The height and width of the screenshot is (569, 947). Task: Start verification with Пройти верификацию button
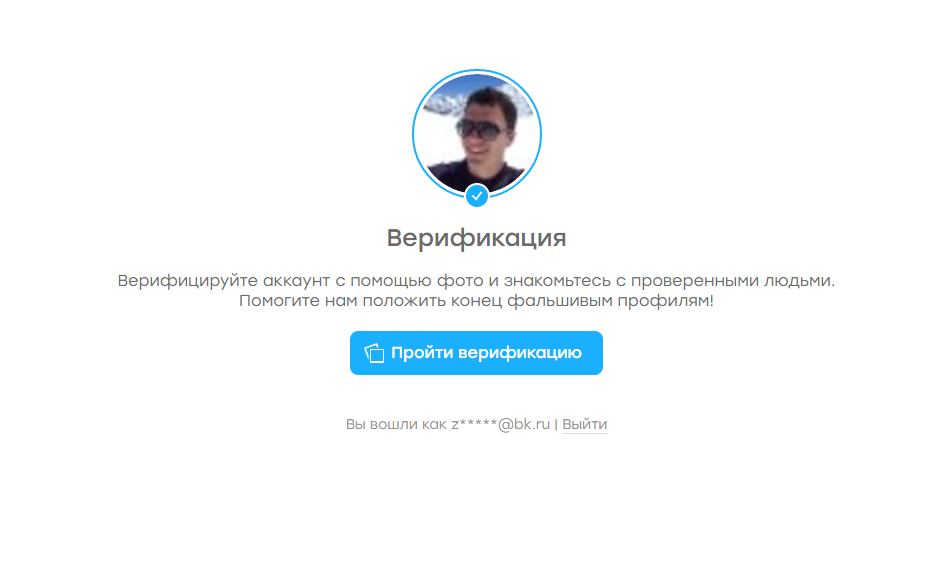tap(476, 353)
